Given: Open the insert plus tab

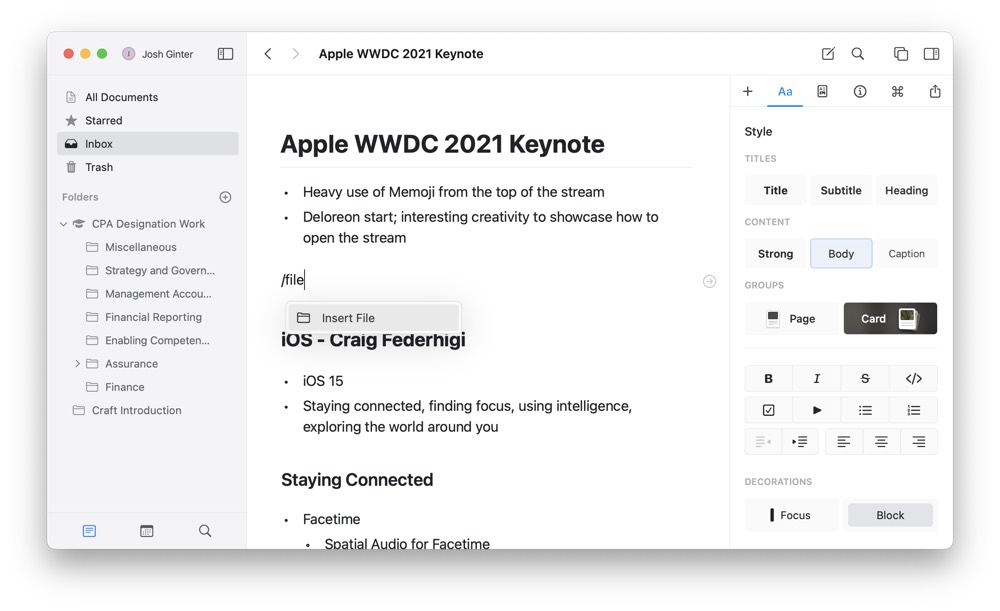Looking at the screenshot, I should pyautogui.click(x=747, y=92).
